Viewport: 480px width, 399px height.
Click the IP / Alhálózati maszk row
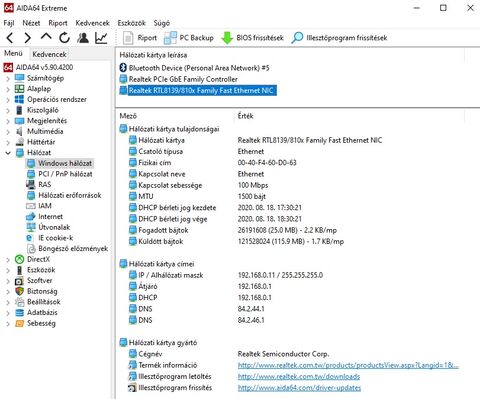click(x=226, y=275)
